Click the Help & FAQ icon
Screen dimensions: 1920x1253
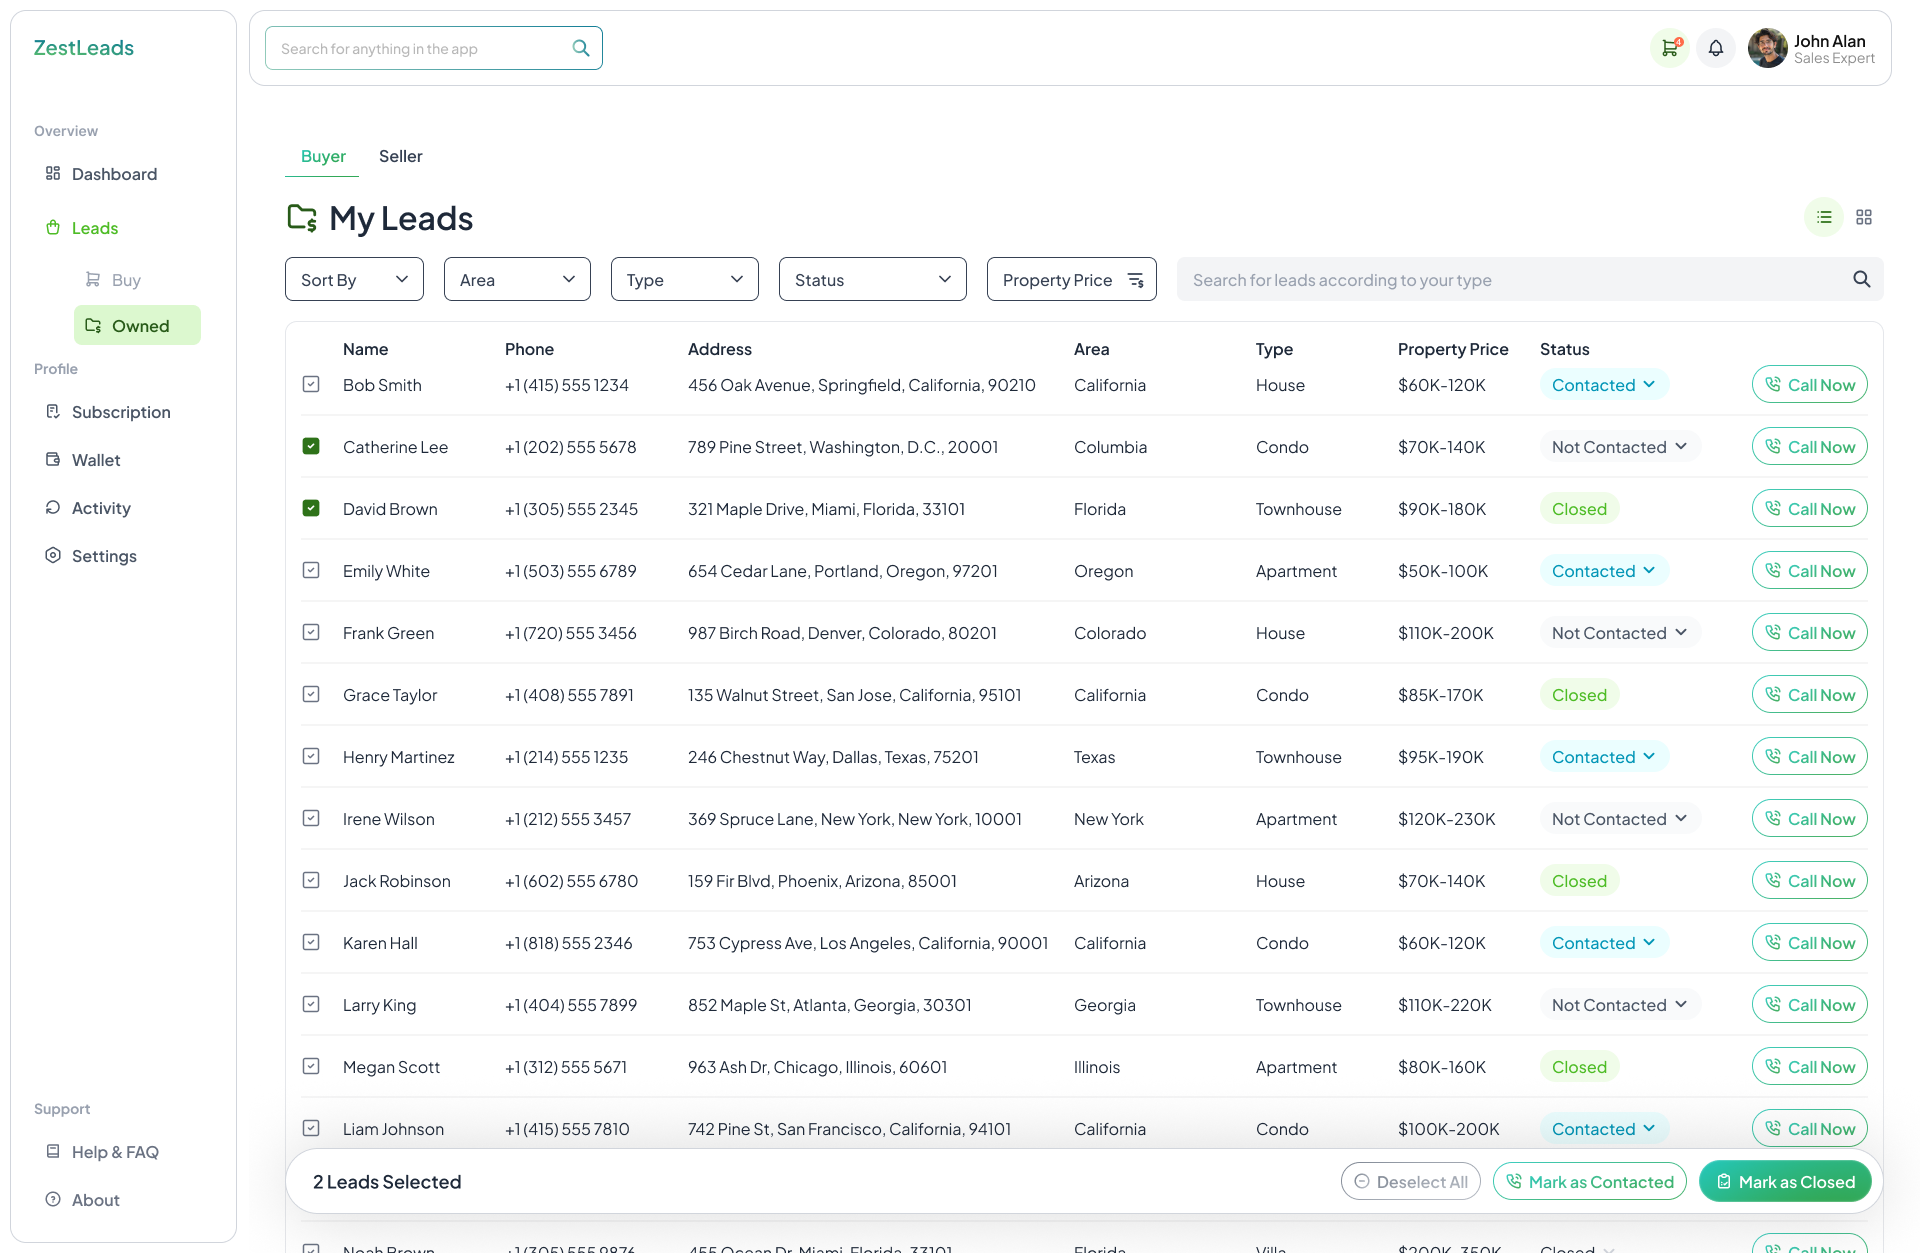[x=53, y=1152]
